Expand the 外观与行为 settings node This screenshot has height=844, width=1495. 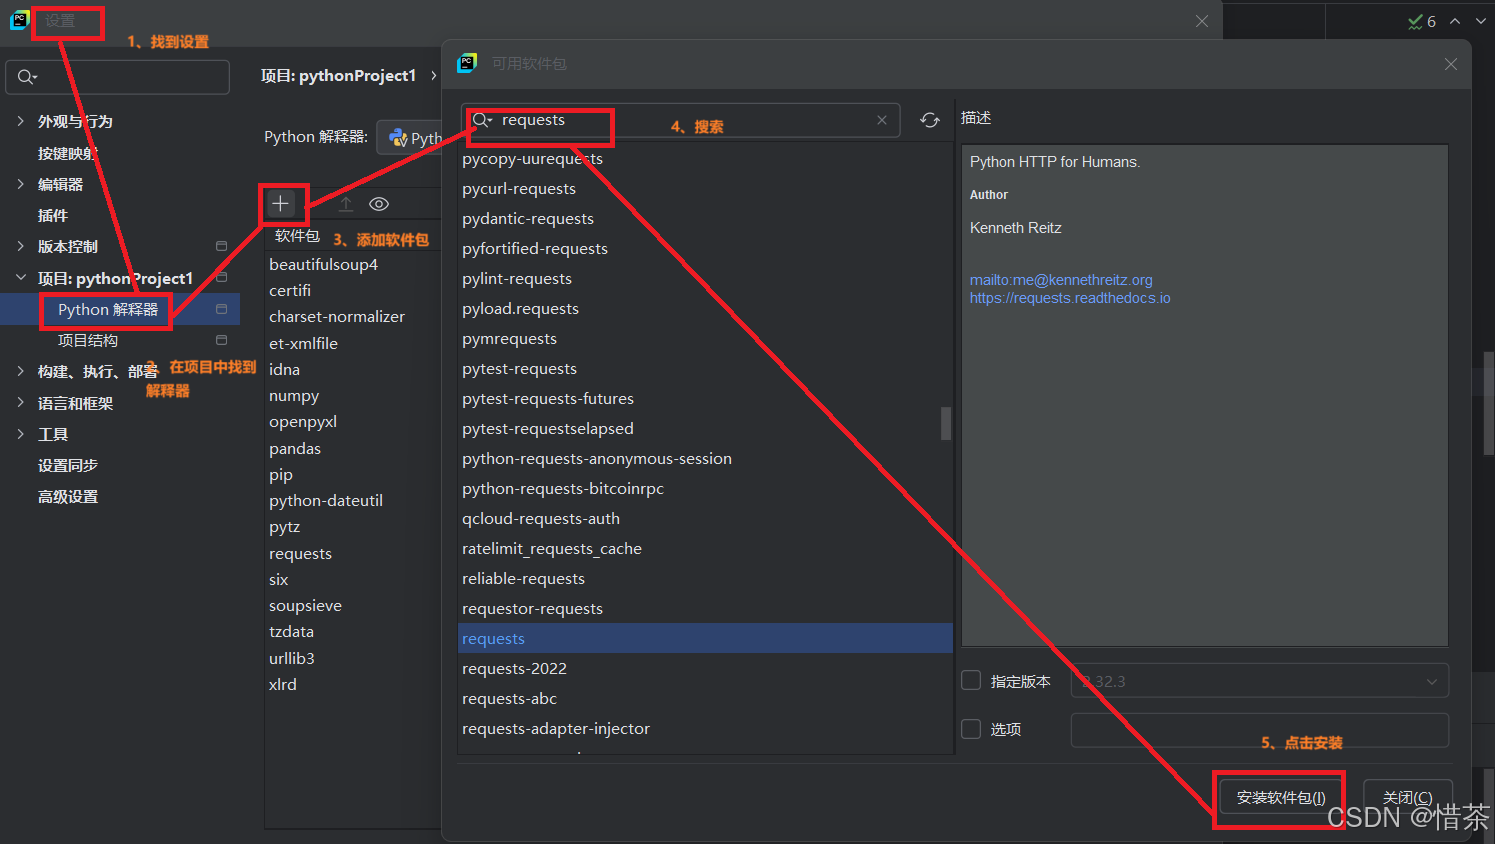pyautogui.click(x=20, y=121)
